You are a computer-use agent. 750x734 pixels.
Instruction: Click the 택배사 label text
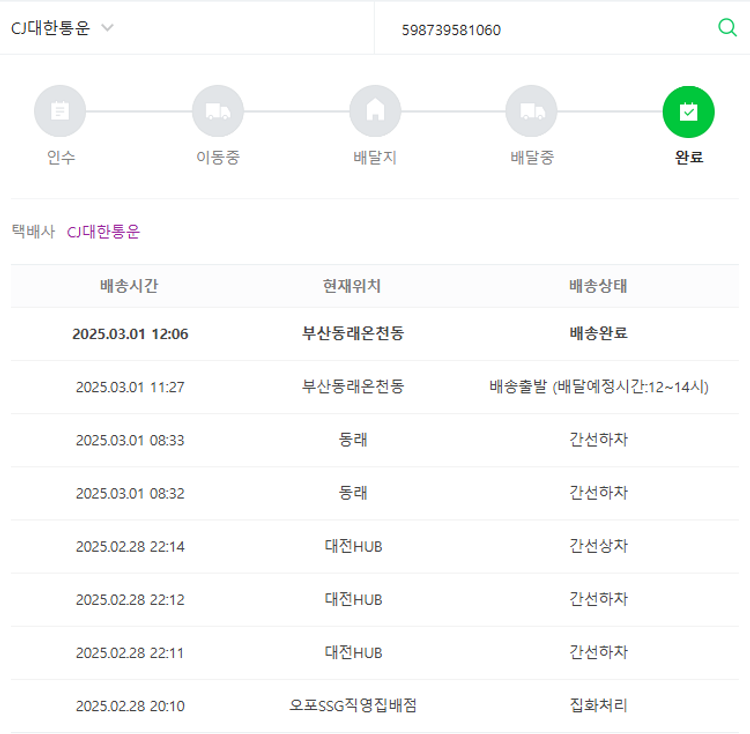pyautogui.click(x=33, y=231)
